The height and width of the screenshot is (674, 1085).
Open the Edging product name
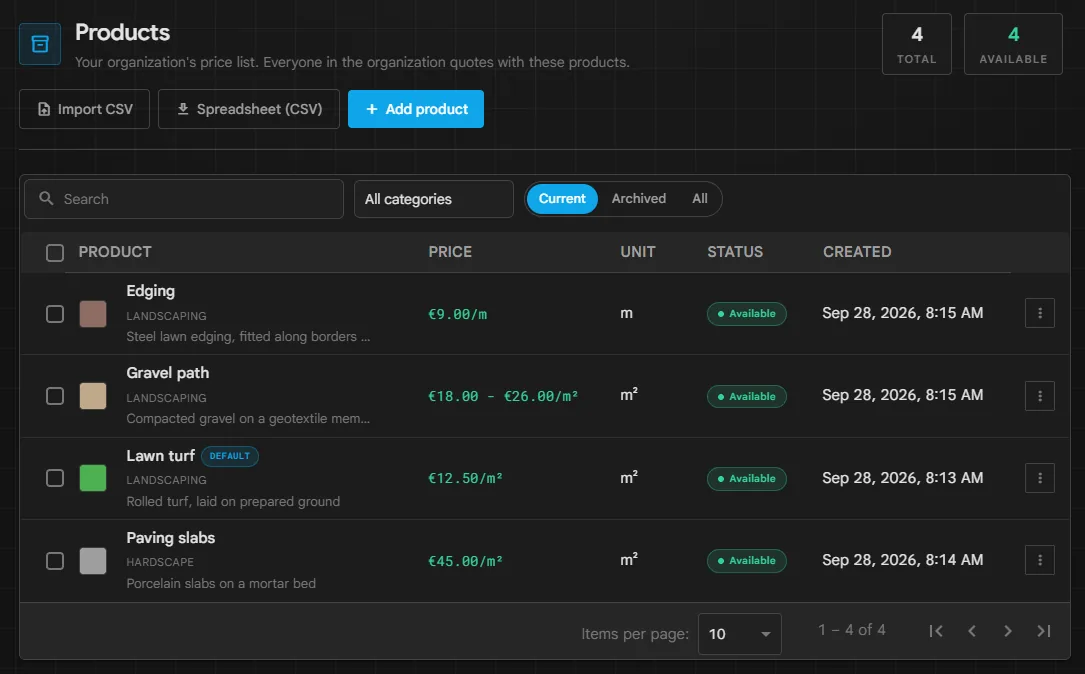click(151, 291)
